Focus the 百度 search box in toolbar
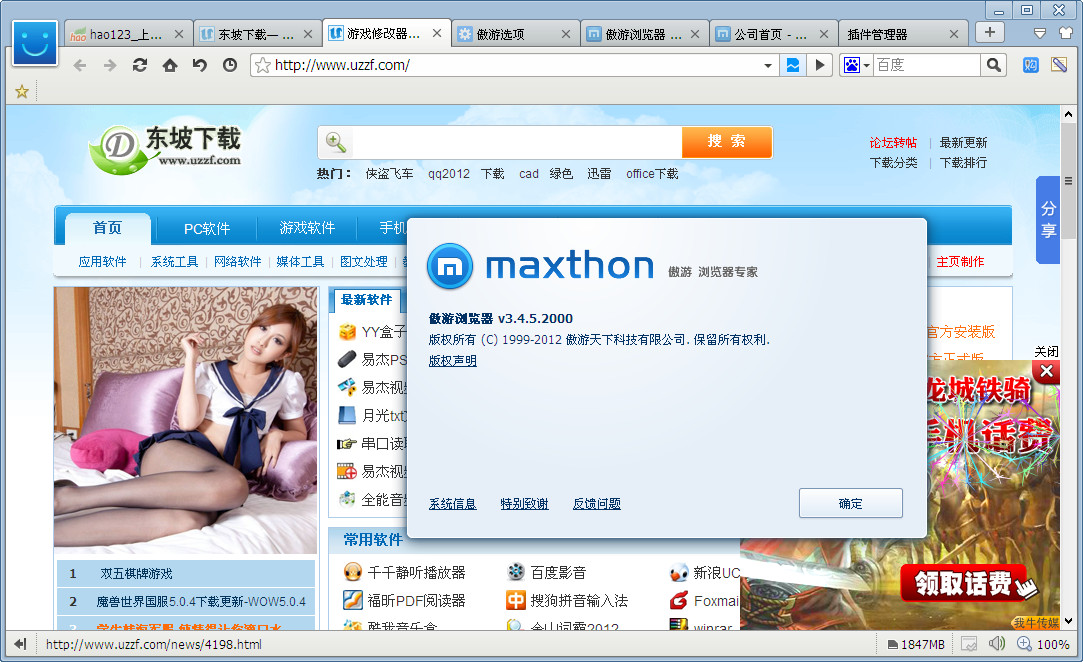 926,65
